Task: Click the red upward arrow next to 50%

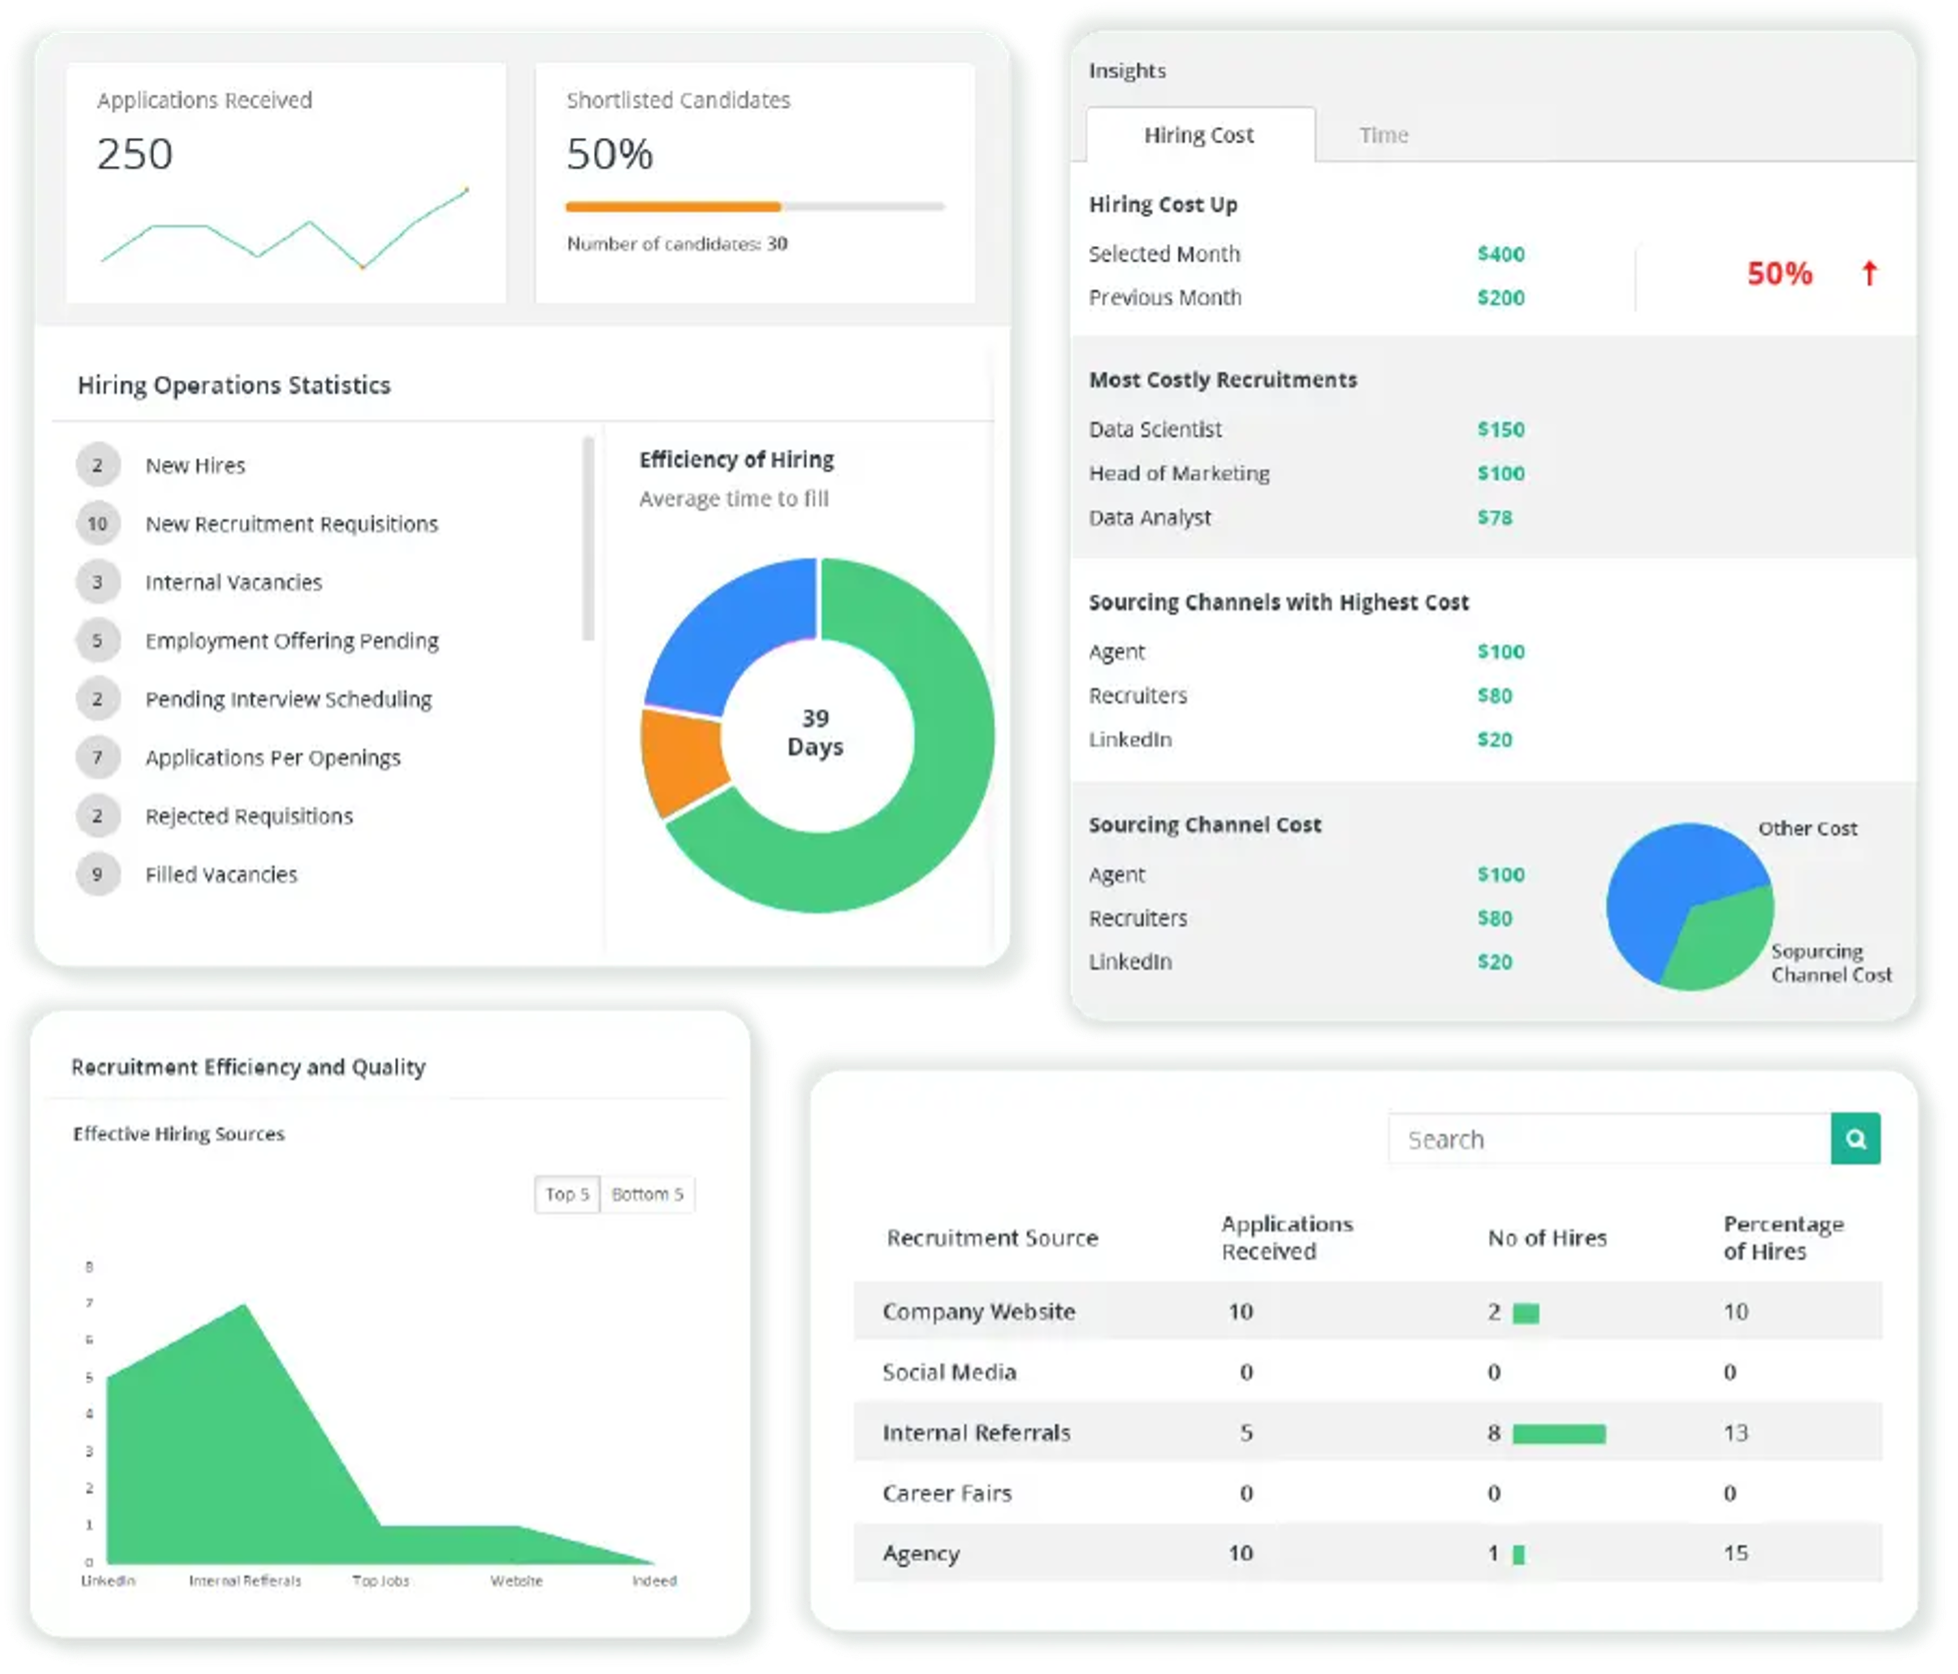Action: (1868, 270)
